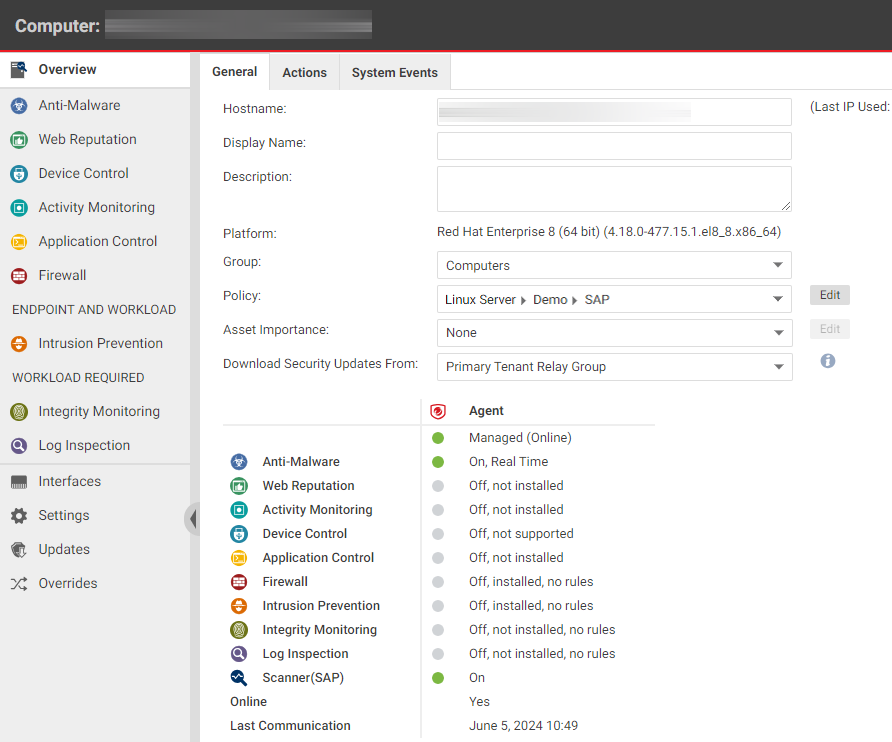Switch to the Actions tab
Viewport: 892px width, 742px height.
[304, 72]
